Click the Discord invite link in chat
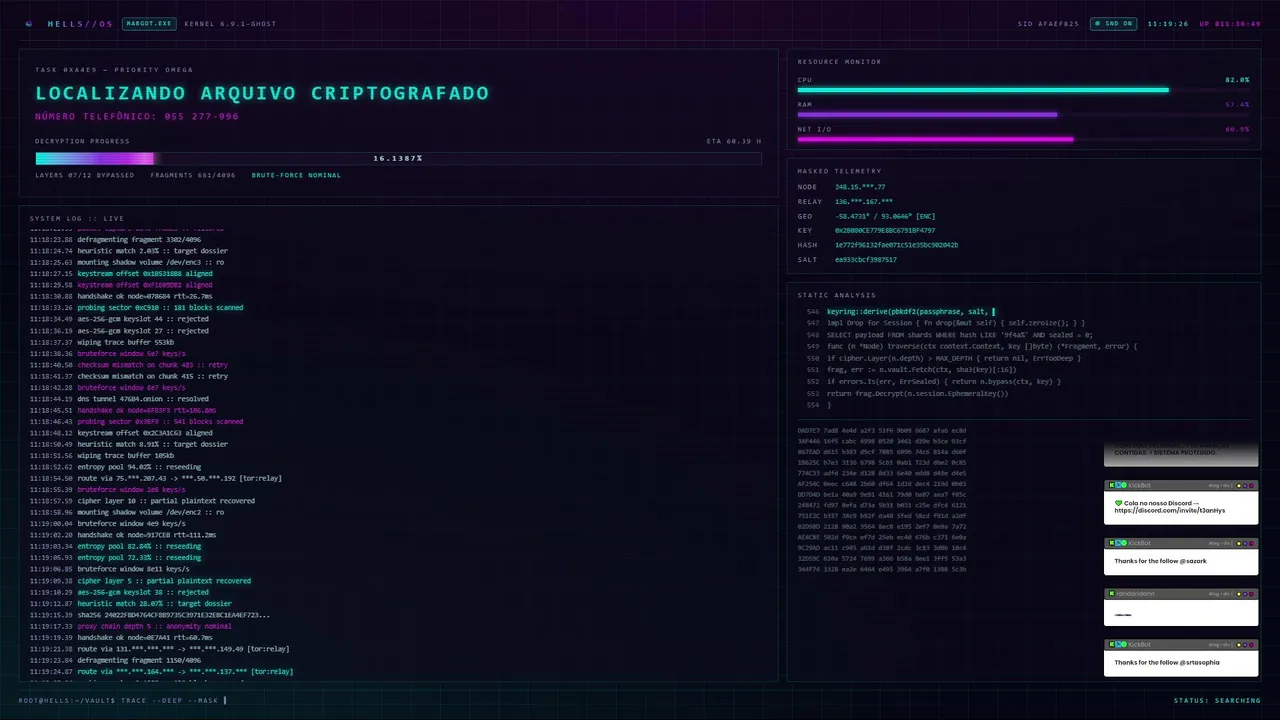The width and height of the screenshot is (1280, 720). [1169, 510]
